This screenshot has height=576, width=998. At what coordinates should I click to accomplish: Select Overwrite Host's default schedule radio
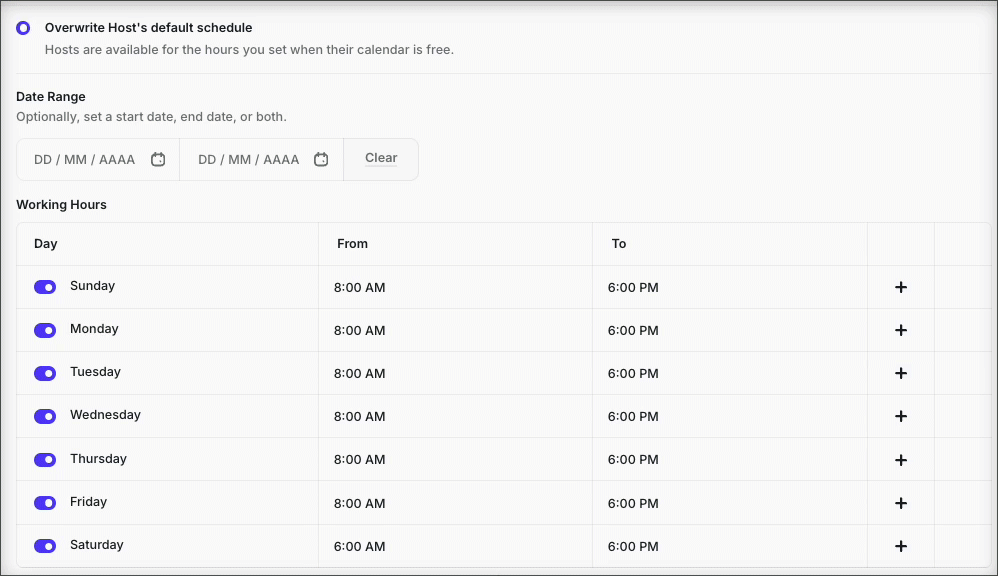coord(23,28)
